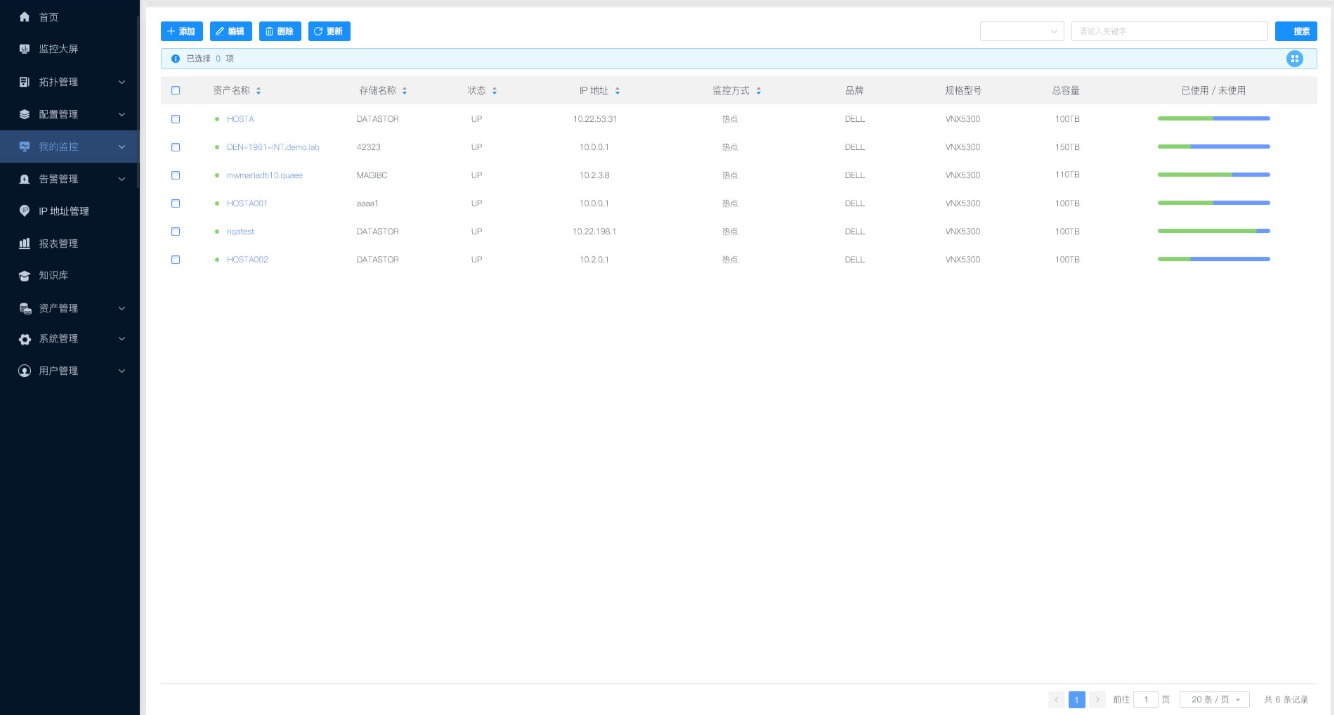Focus the keyword search input field
The image size is (1334, 715).
(x=1168, y=32)
